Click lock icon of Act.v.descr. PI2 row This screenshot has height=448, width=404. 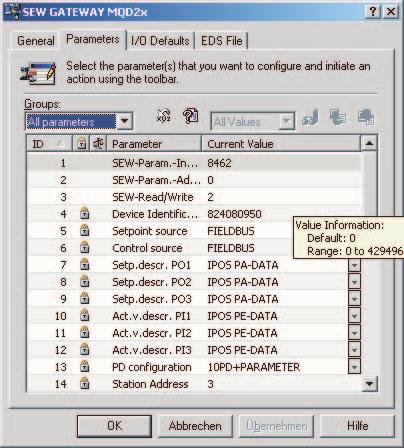(85, 332)
